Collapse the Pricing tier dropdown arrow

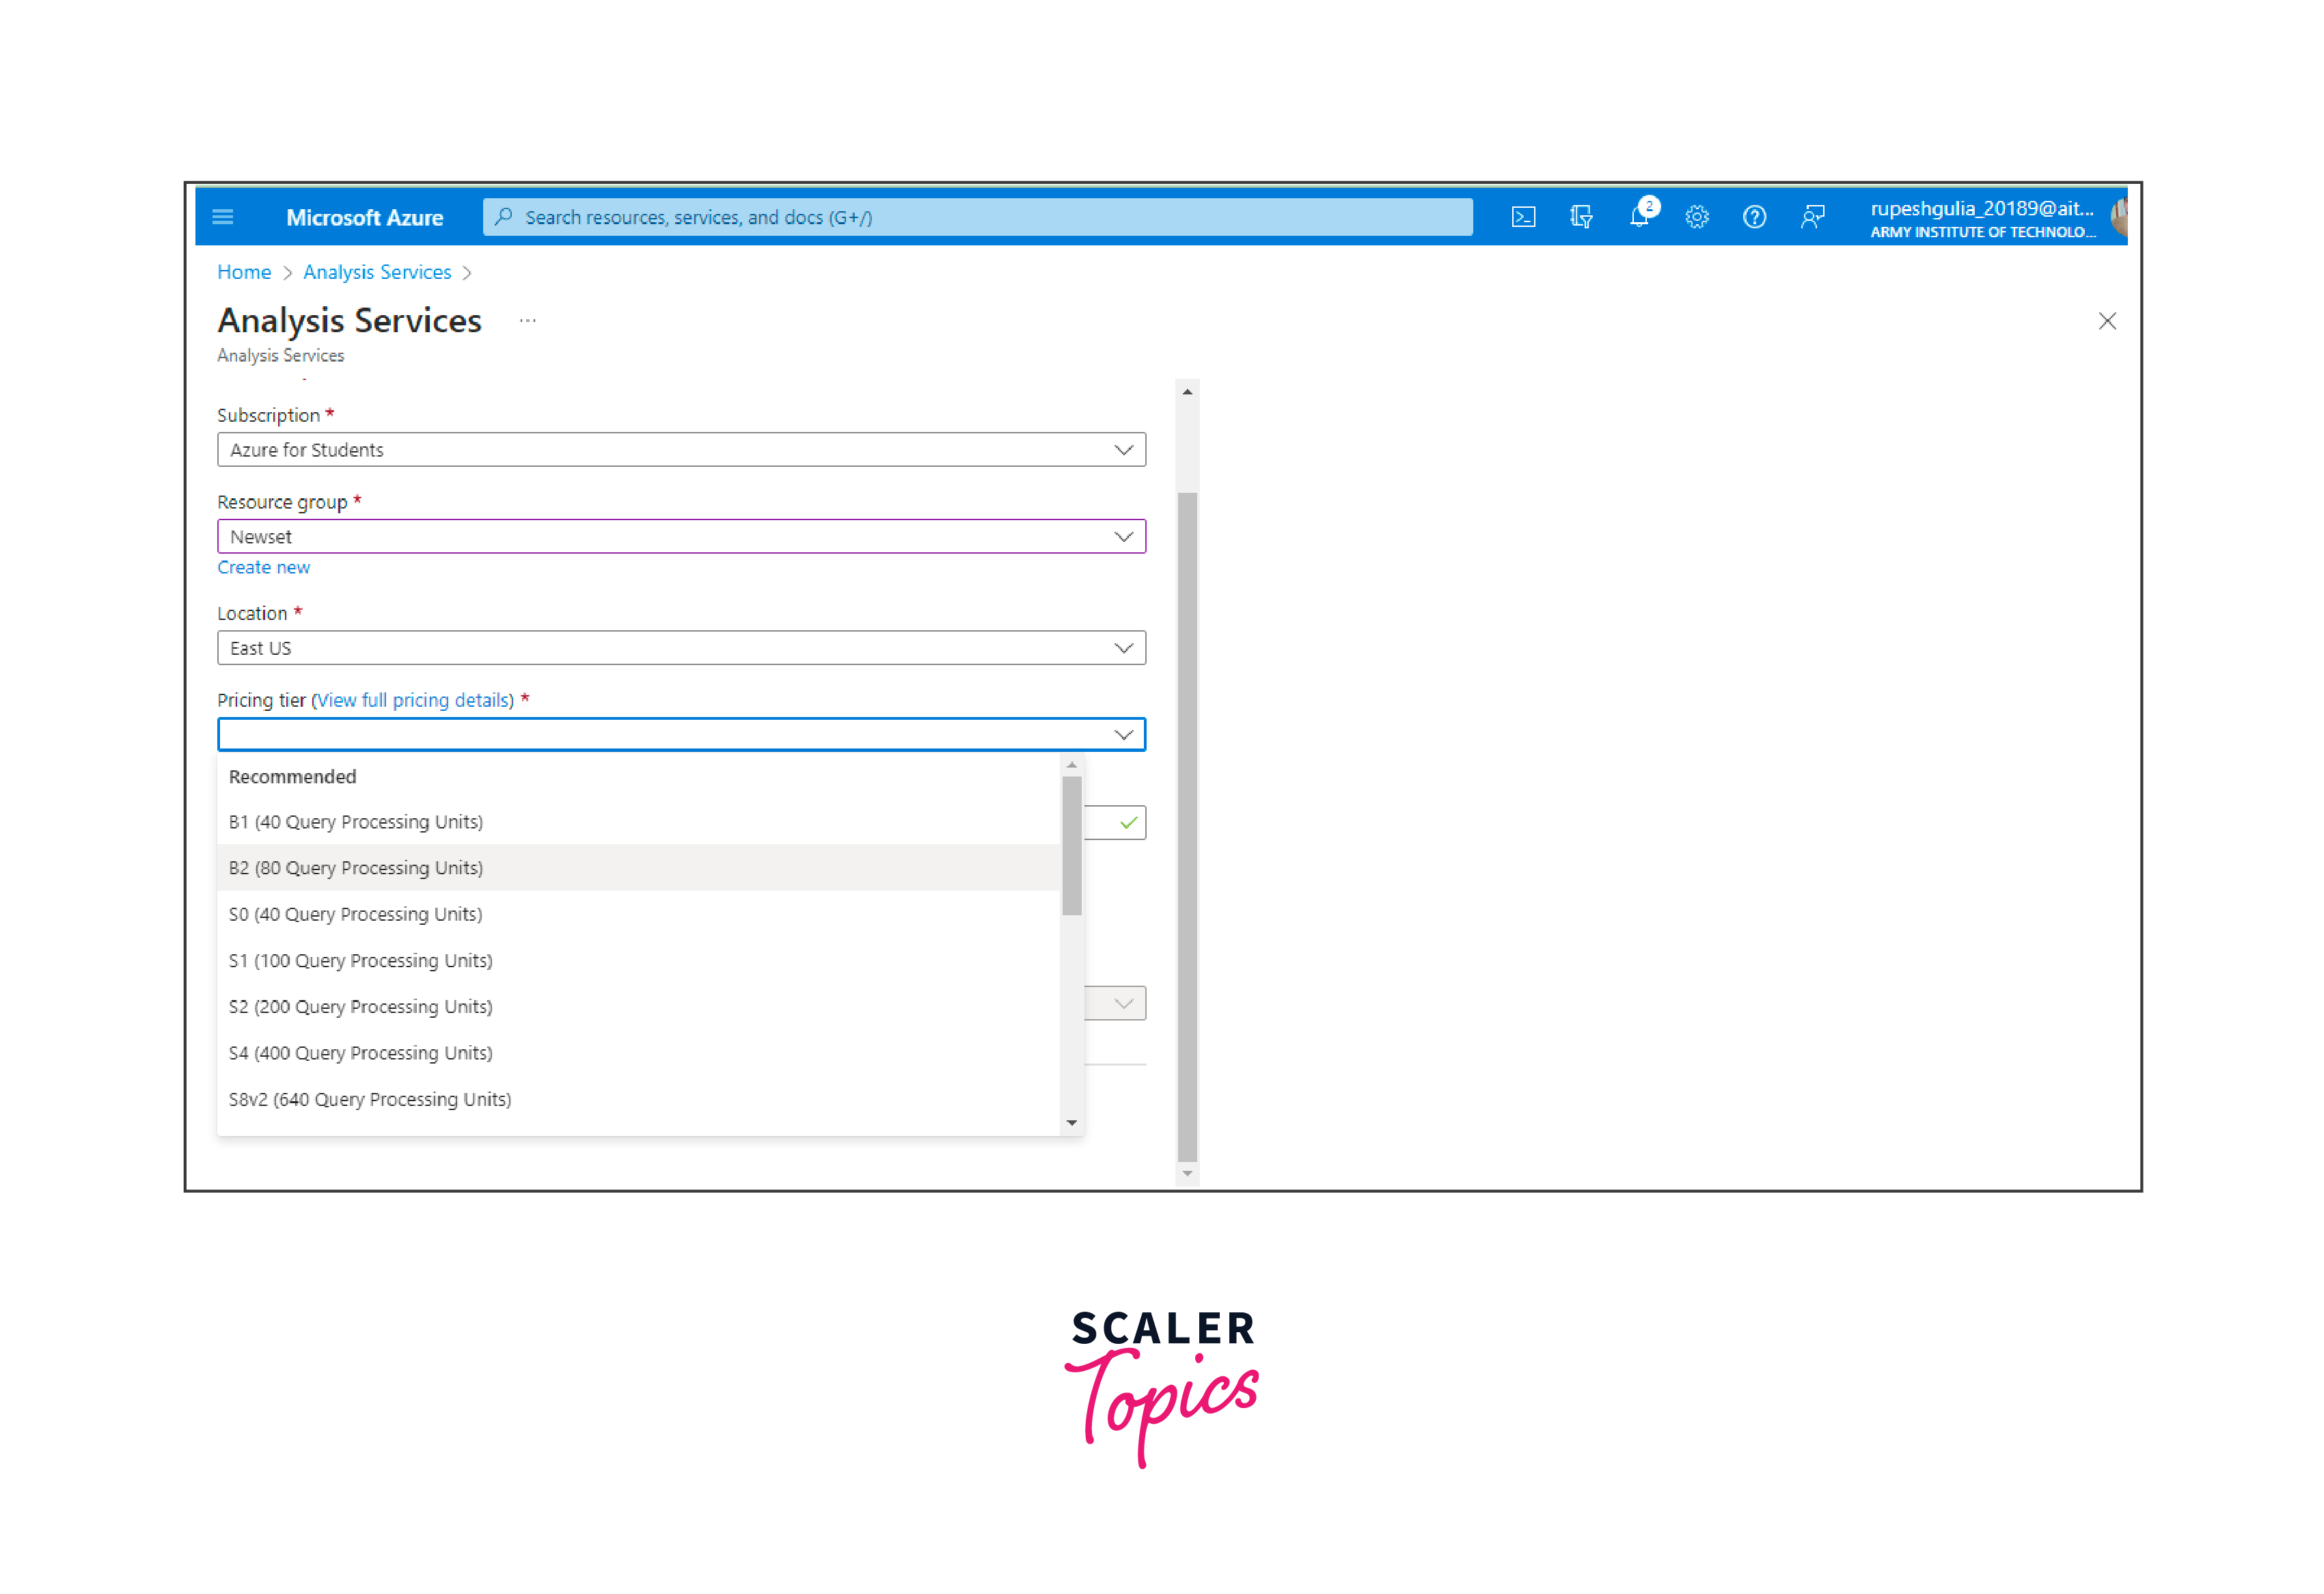[1123, 735]
